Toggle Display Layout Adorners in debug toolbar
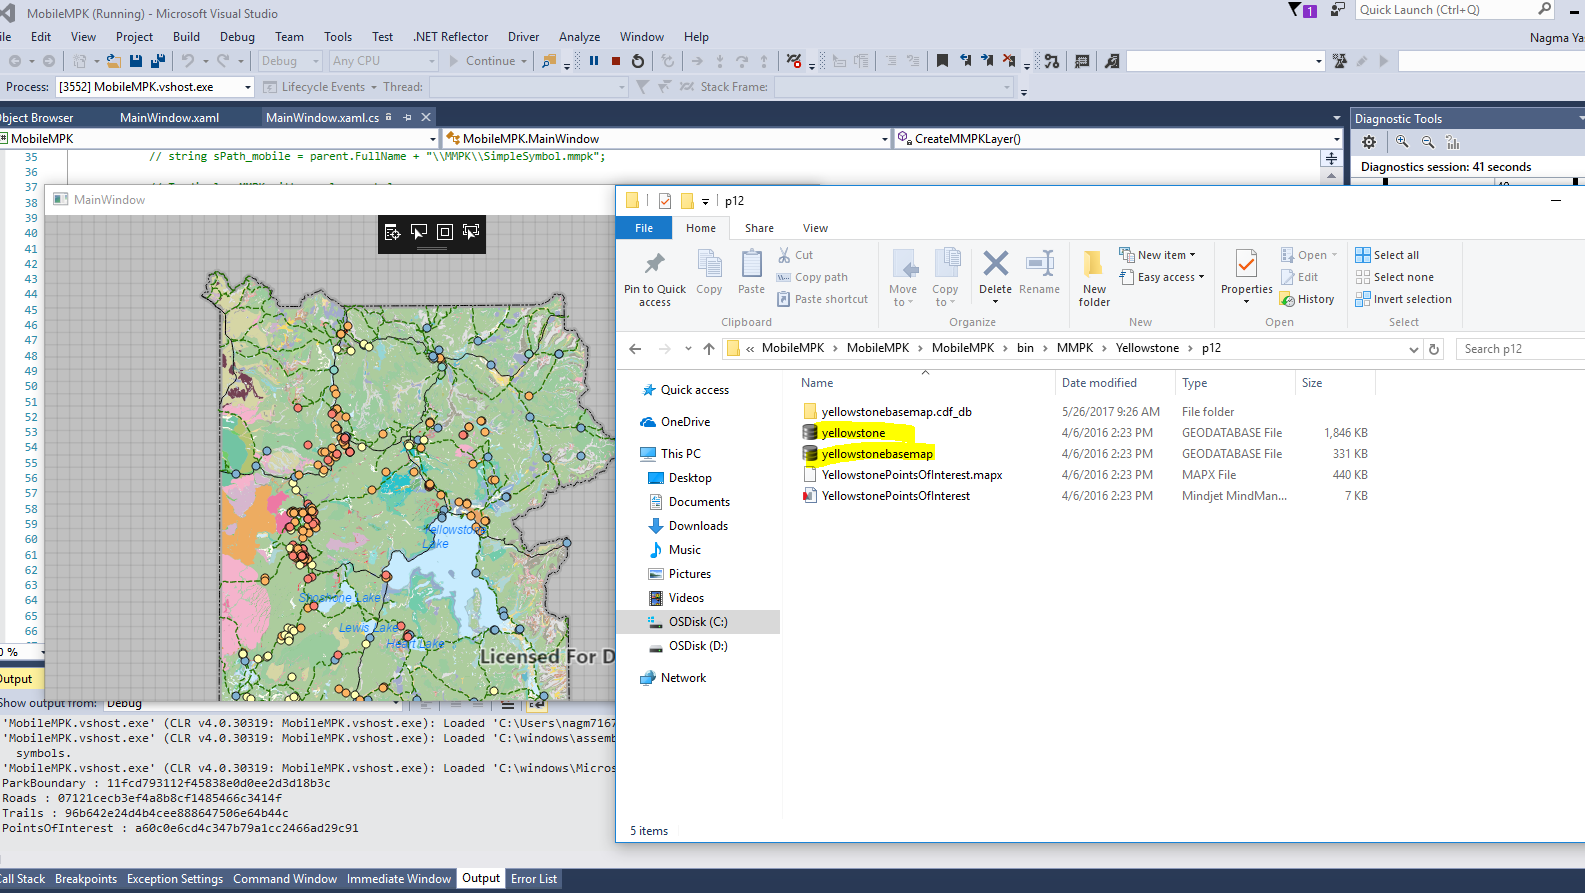1585x893 pixels. (445, 232)
